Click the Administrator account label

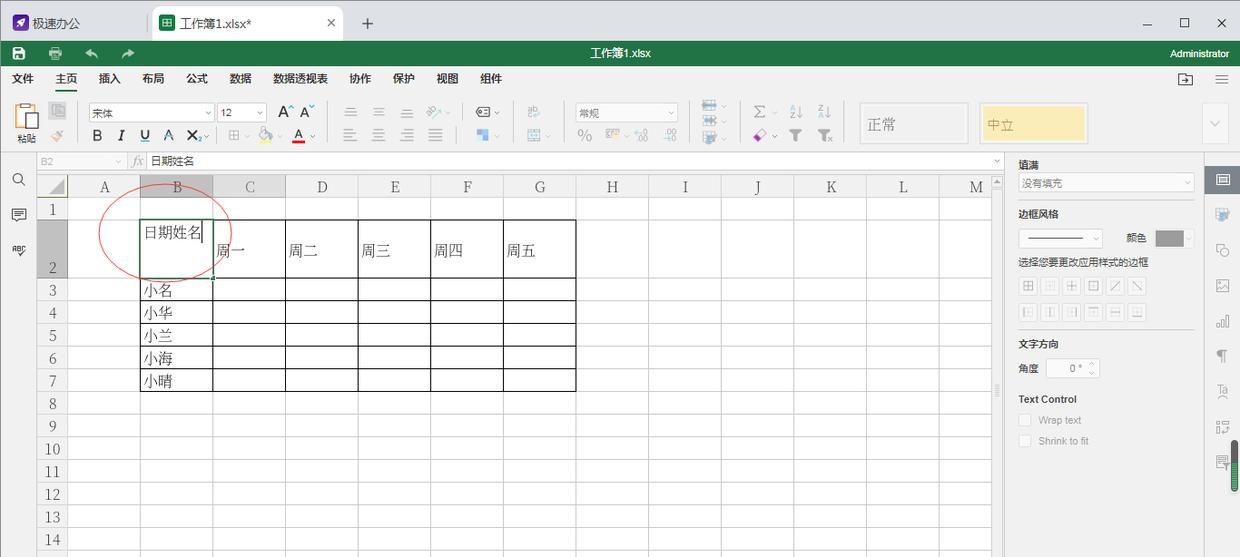point(1199,53)
